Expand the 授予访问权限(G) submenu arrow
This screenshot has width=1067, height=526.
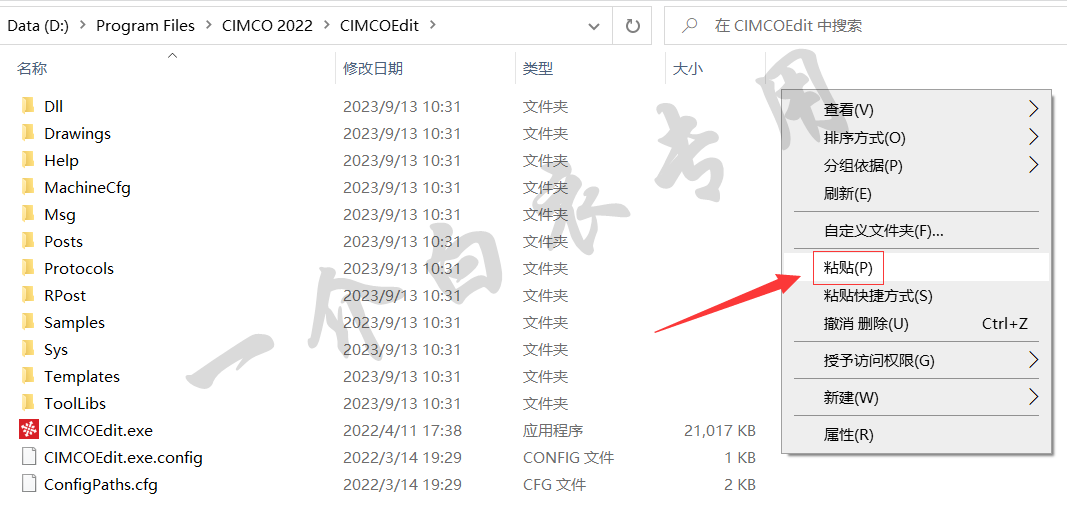(1034, 360)
